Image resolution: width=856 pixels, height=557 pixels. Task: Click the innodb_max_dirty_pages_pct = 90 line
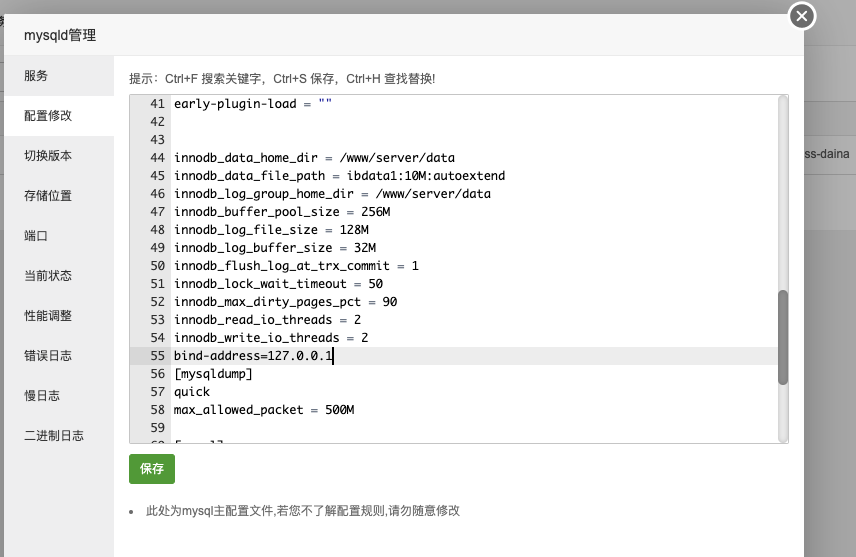(x=286, y=302)
